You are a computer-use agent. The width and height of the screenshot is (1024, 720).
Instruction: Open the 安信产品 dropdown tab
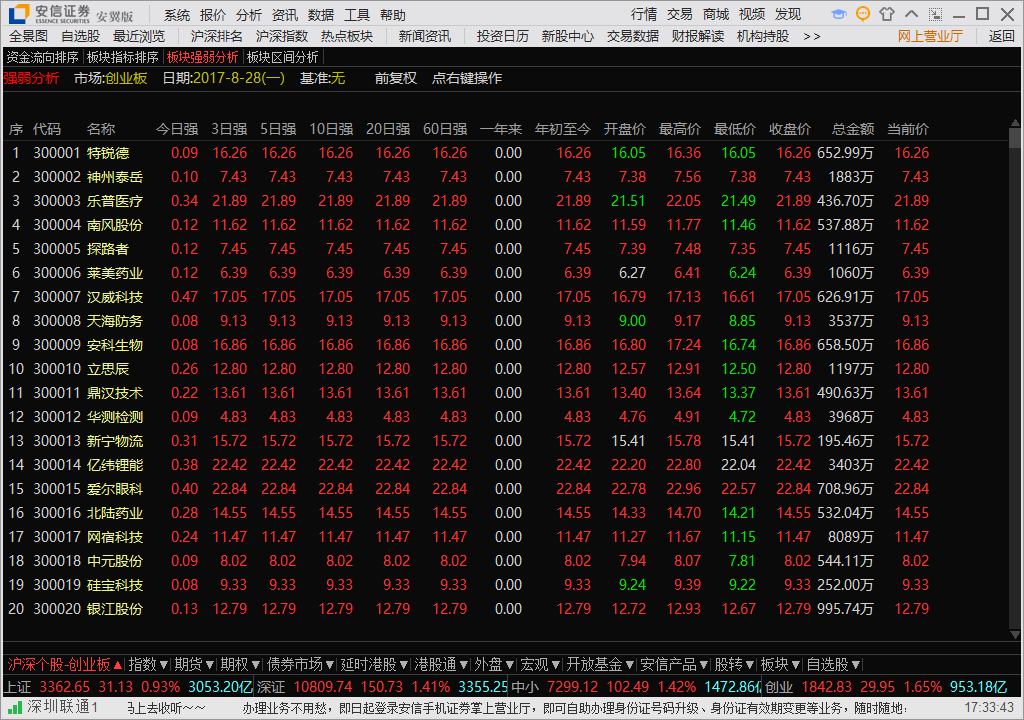click(x=674, y=664)
